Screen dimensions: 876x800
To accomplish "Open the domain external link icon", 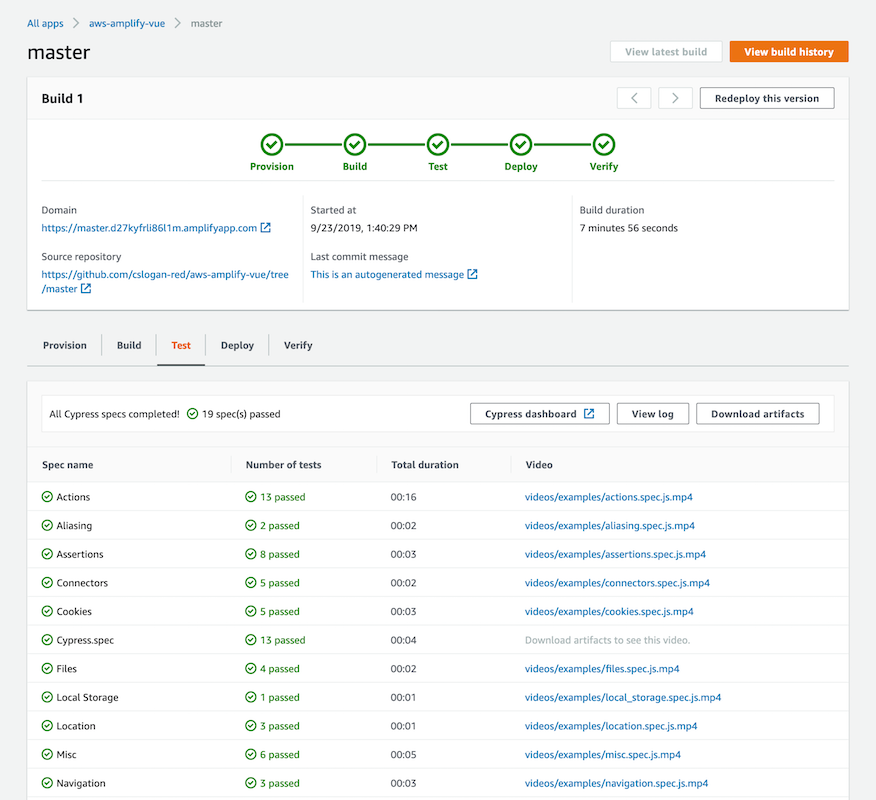I will pyautogui.click(x=266, y=227).
